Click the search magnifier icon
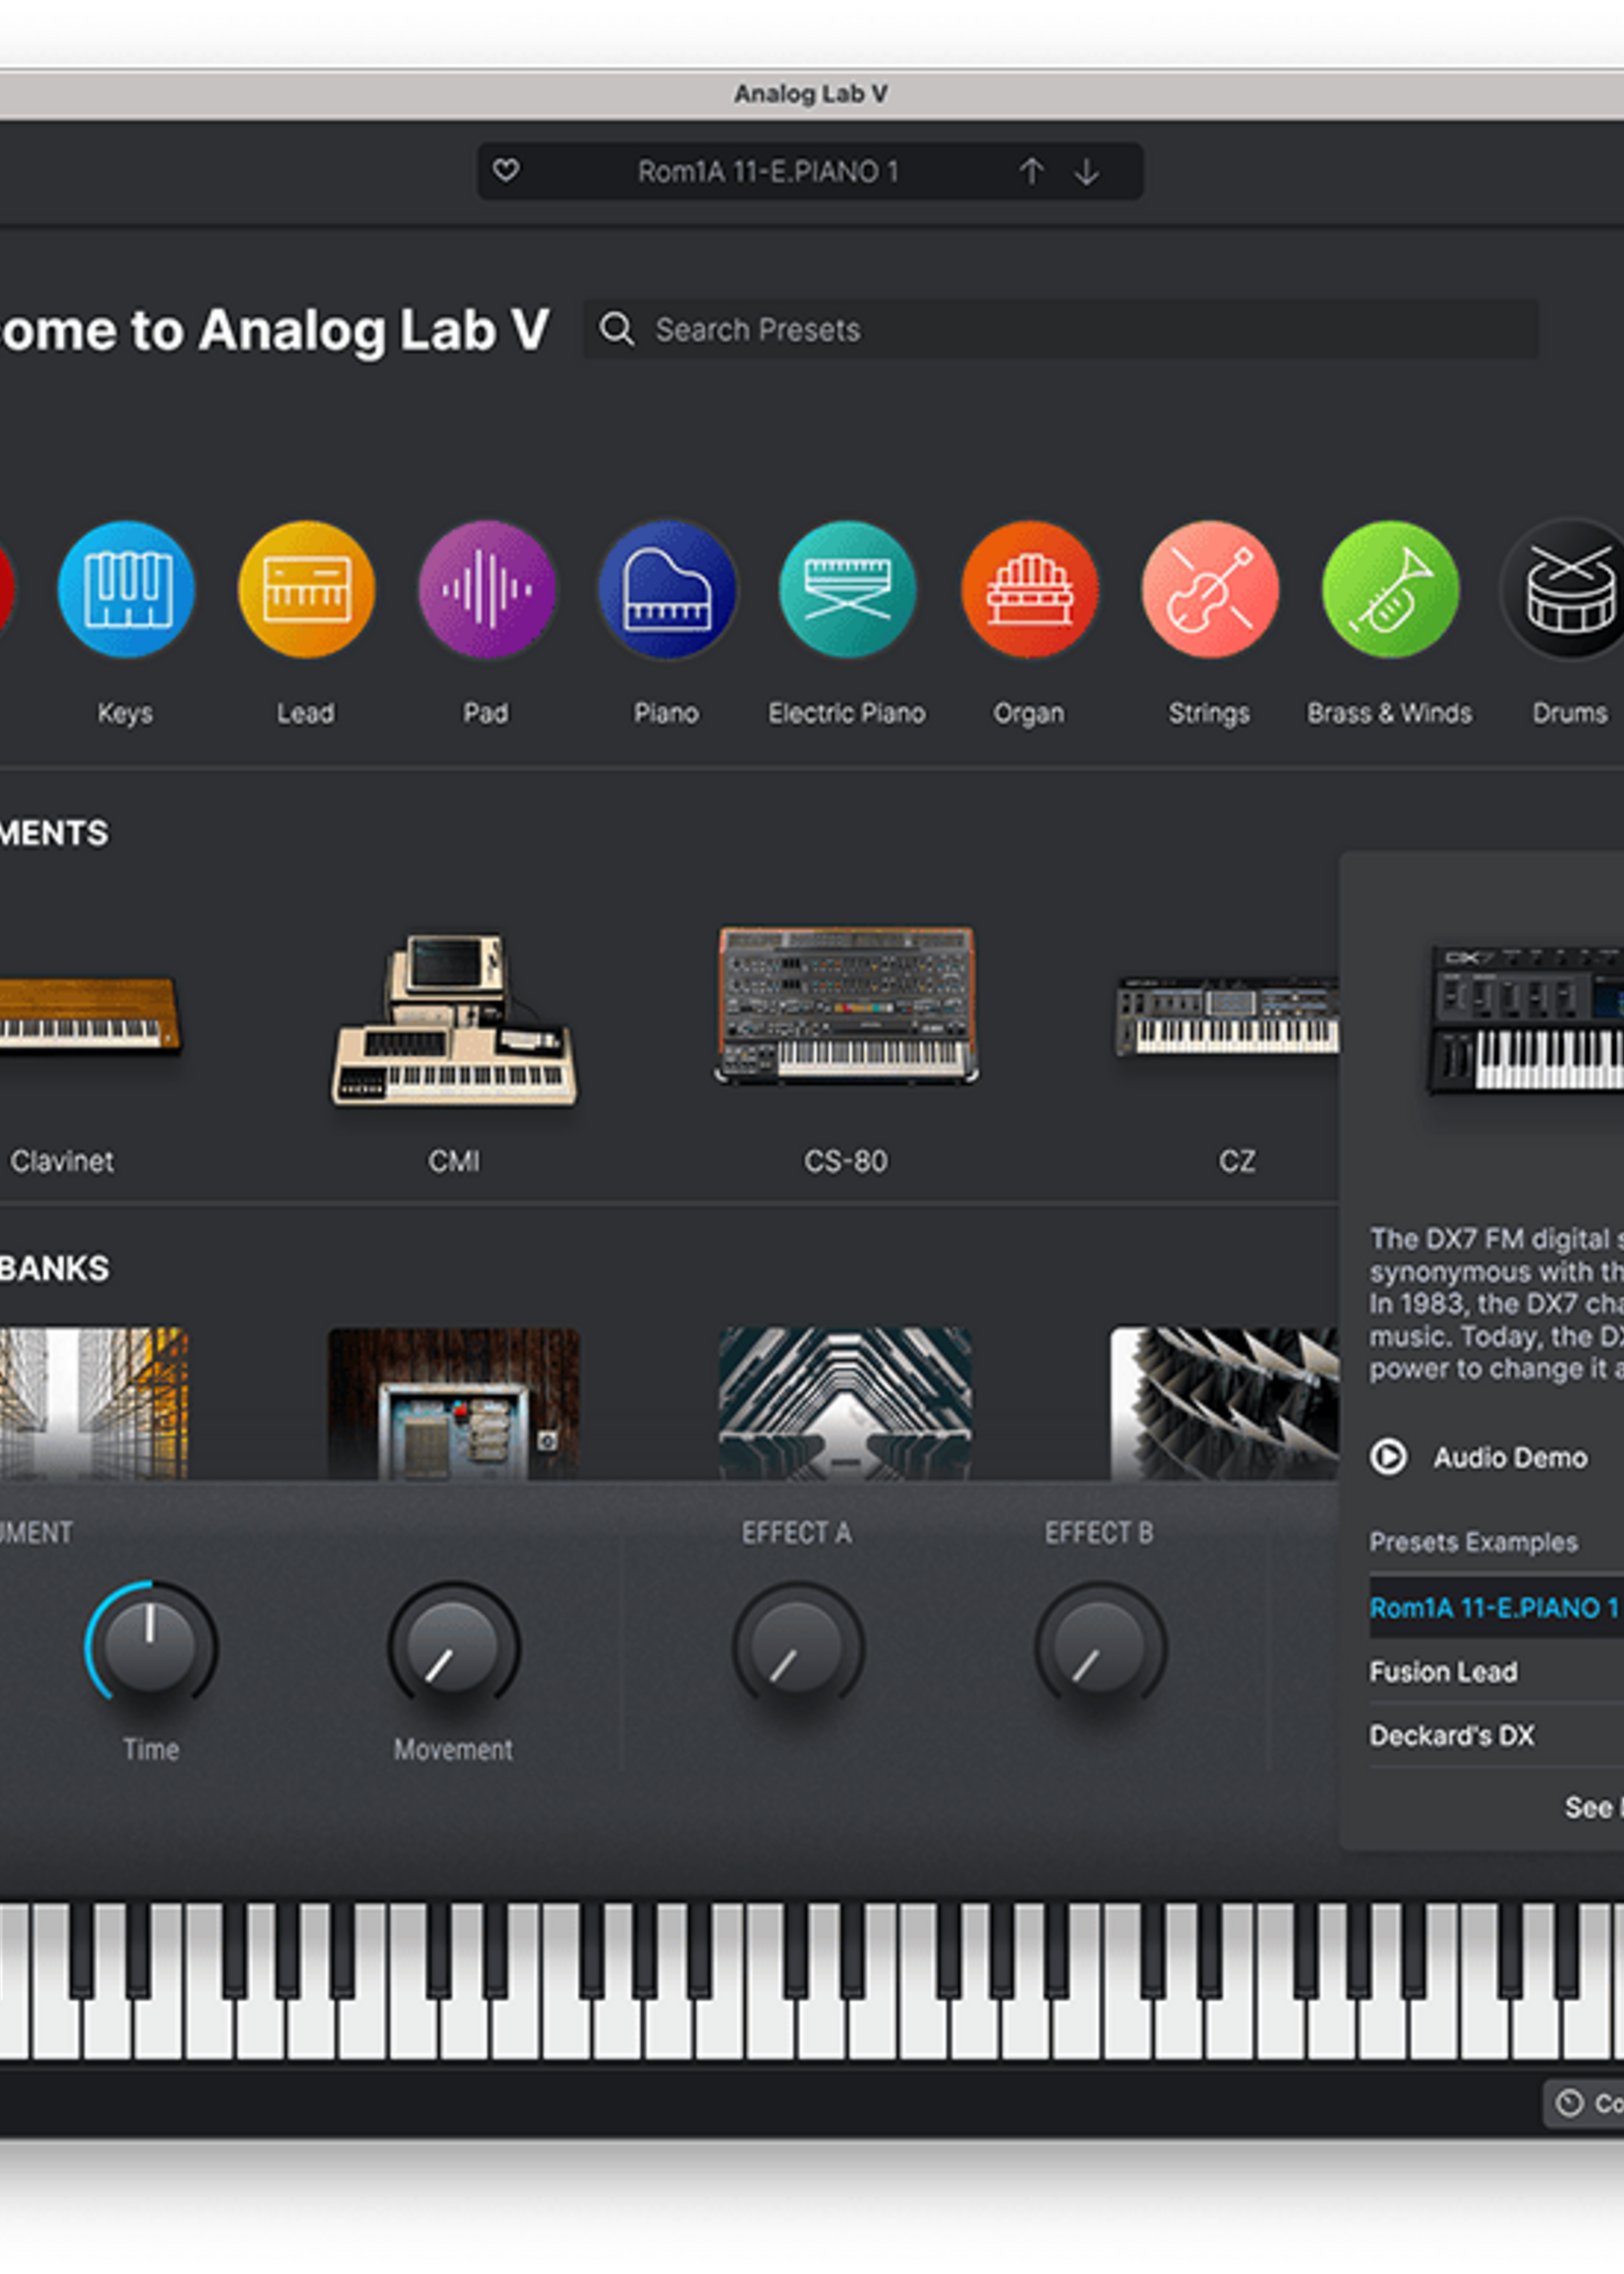The width and height of the screenshot is (1624, 2274). (x=617, y=329)
